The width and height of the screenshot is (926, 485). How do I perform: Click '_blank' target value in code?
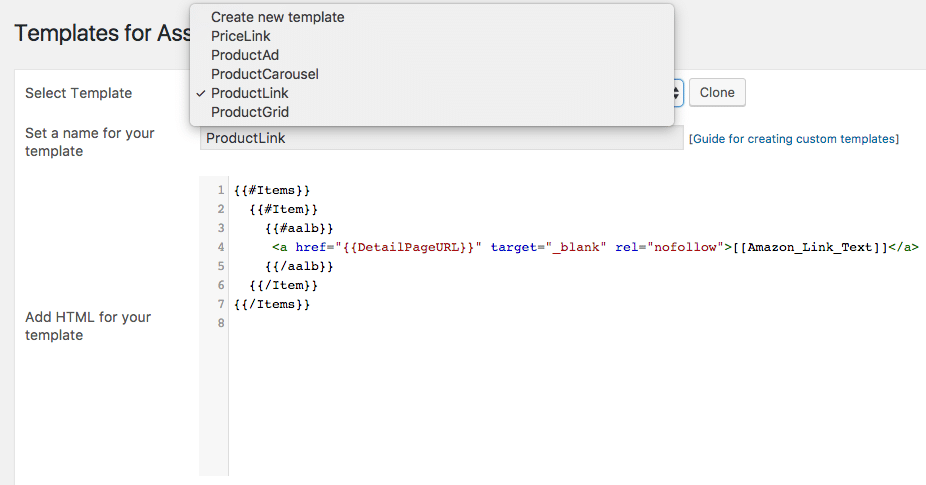pyautogui.click(x=576, y=247)
